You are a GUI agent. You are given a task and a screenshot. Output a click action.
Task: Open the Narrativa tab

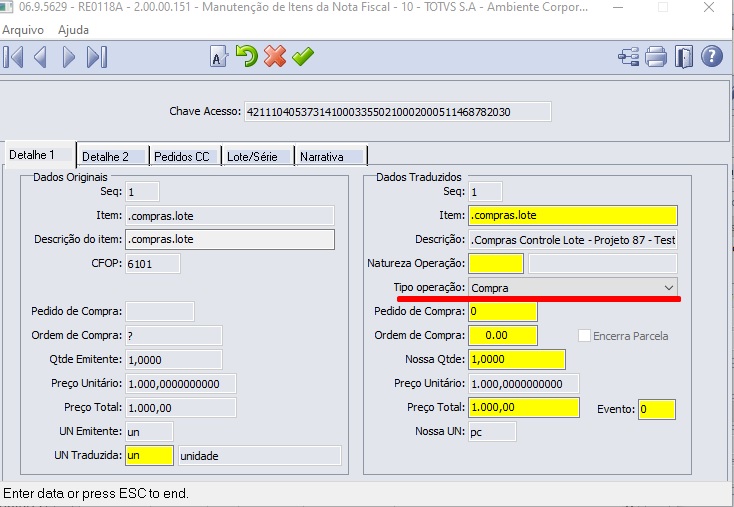(330, 156)
